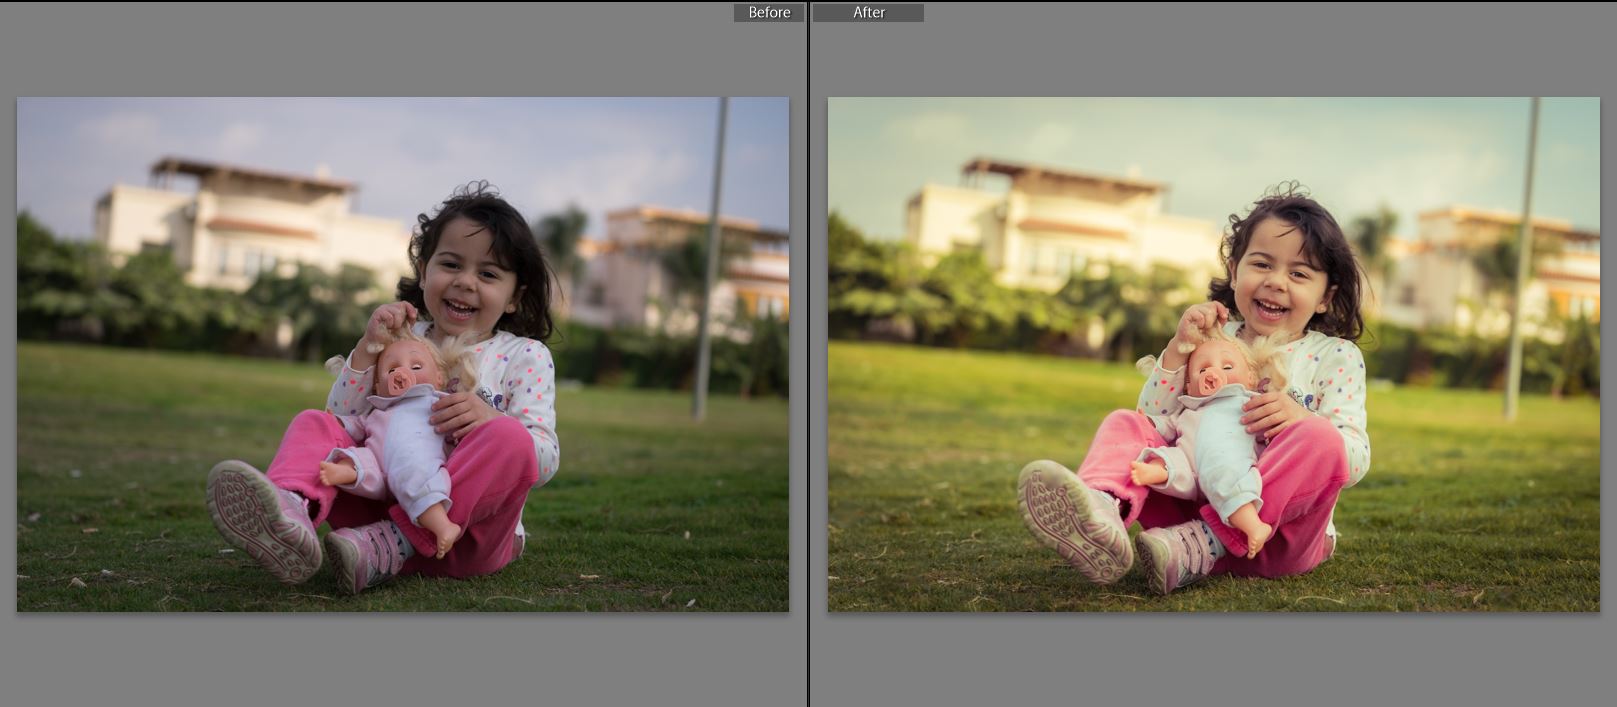Select the doll's white outfit in After photo
Image resolution: width=1617 pixels, height=707 pixels.
[x=1221, y=450]
